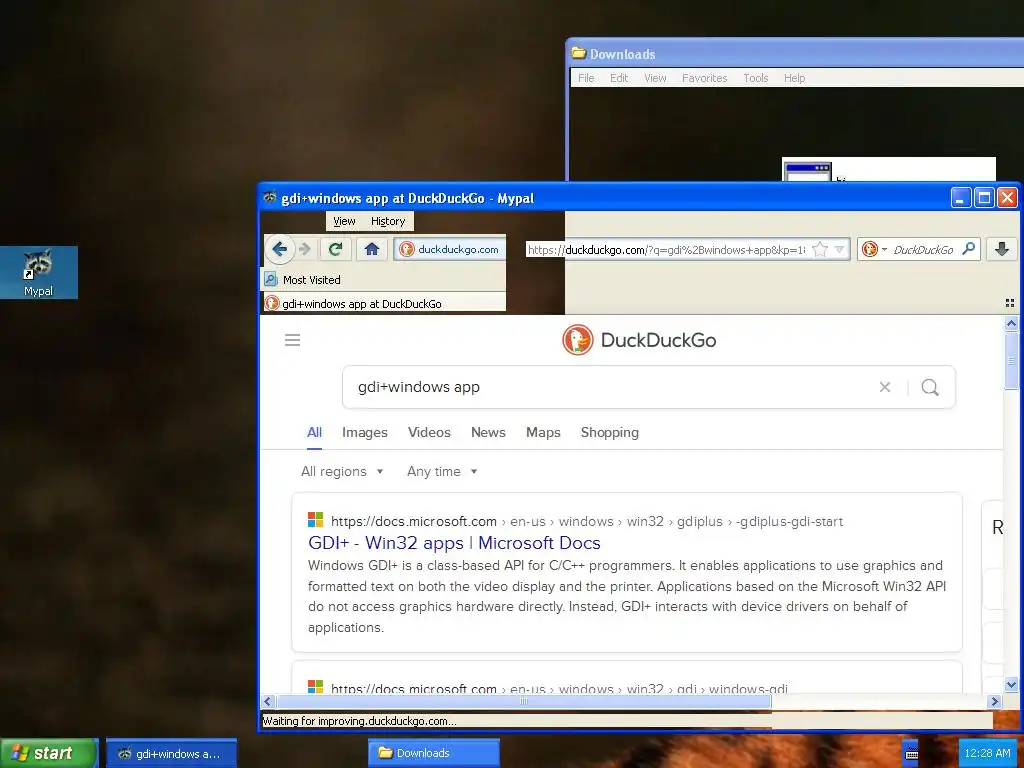Minimize the Mypal browser window
This screenshot has height=768, width=1024.
pyautogui.click(x=961, y=197)
